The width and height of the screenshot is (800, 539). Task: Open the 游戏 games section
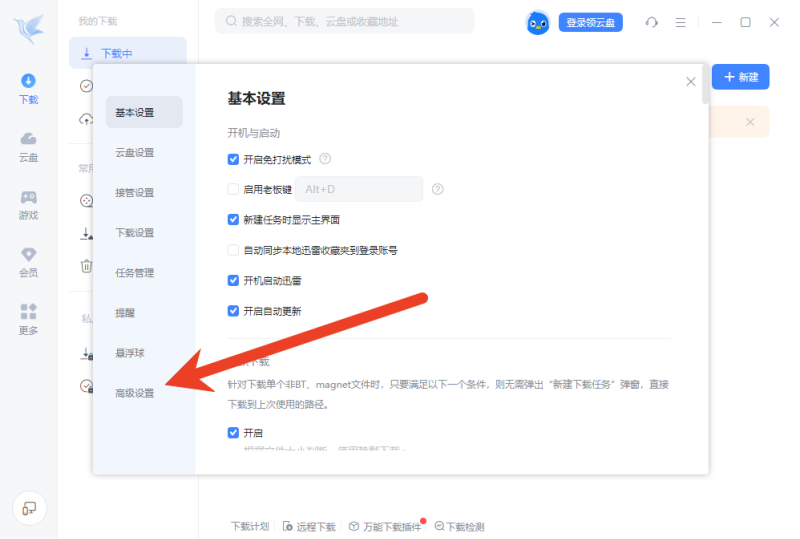click(x=29, y=205)
